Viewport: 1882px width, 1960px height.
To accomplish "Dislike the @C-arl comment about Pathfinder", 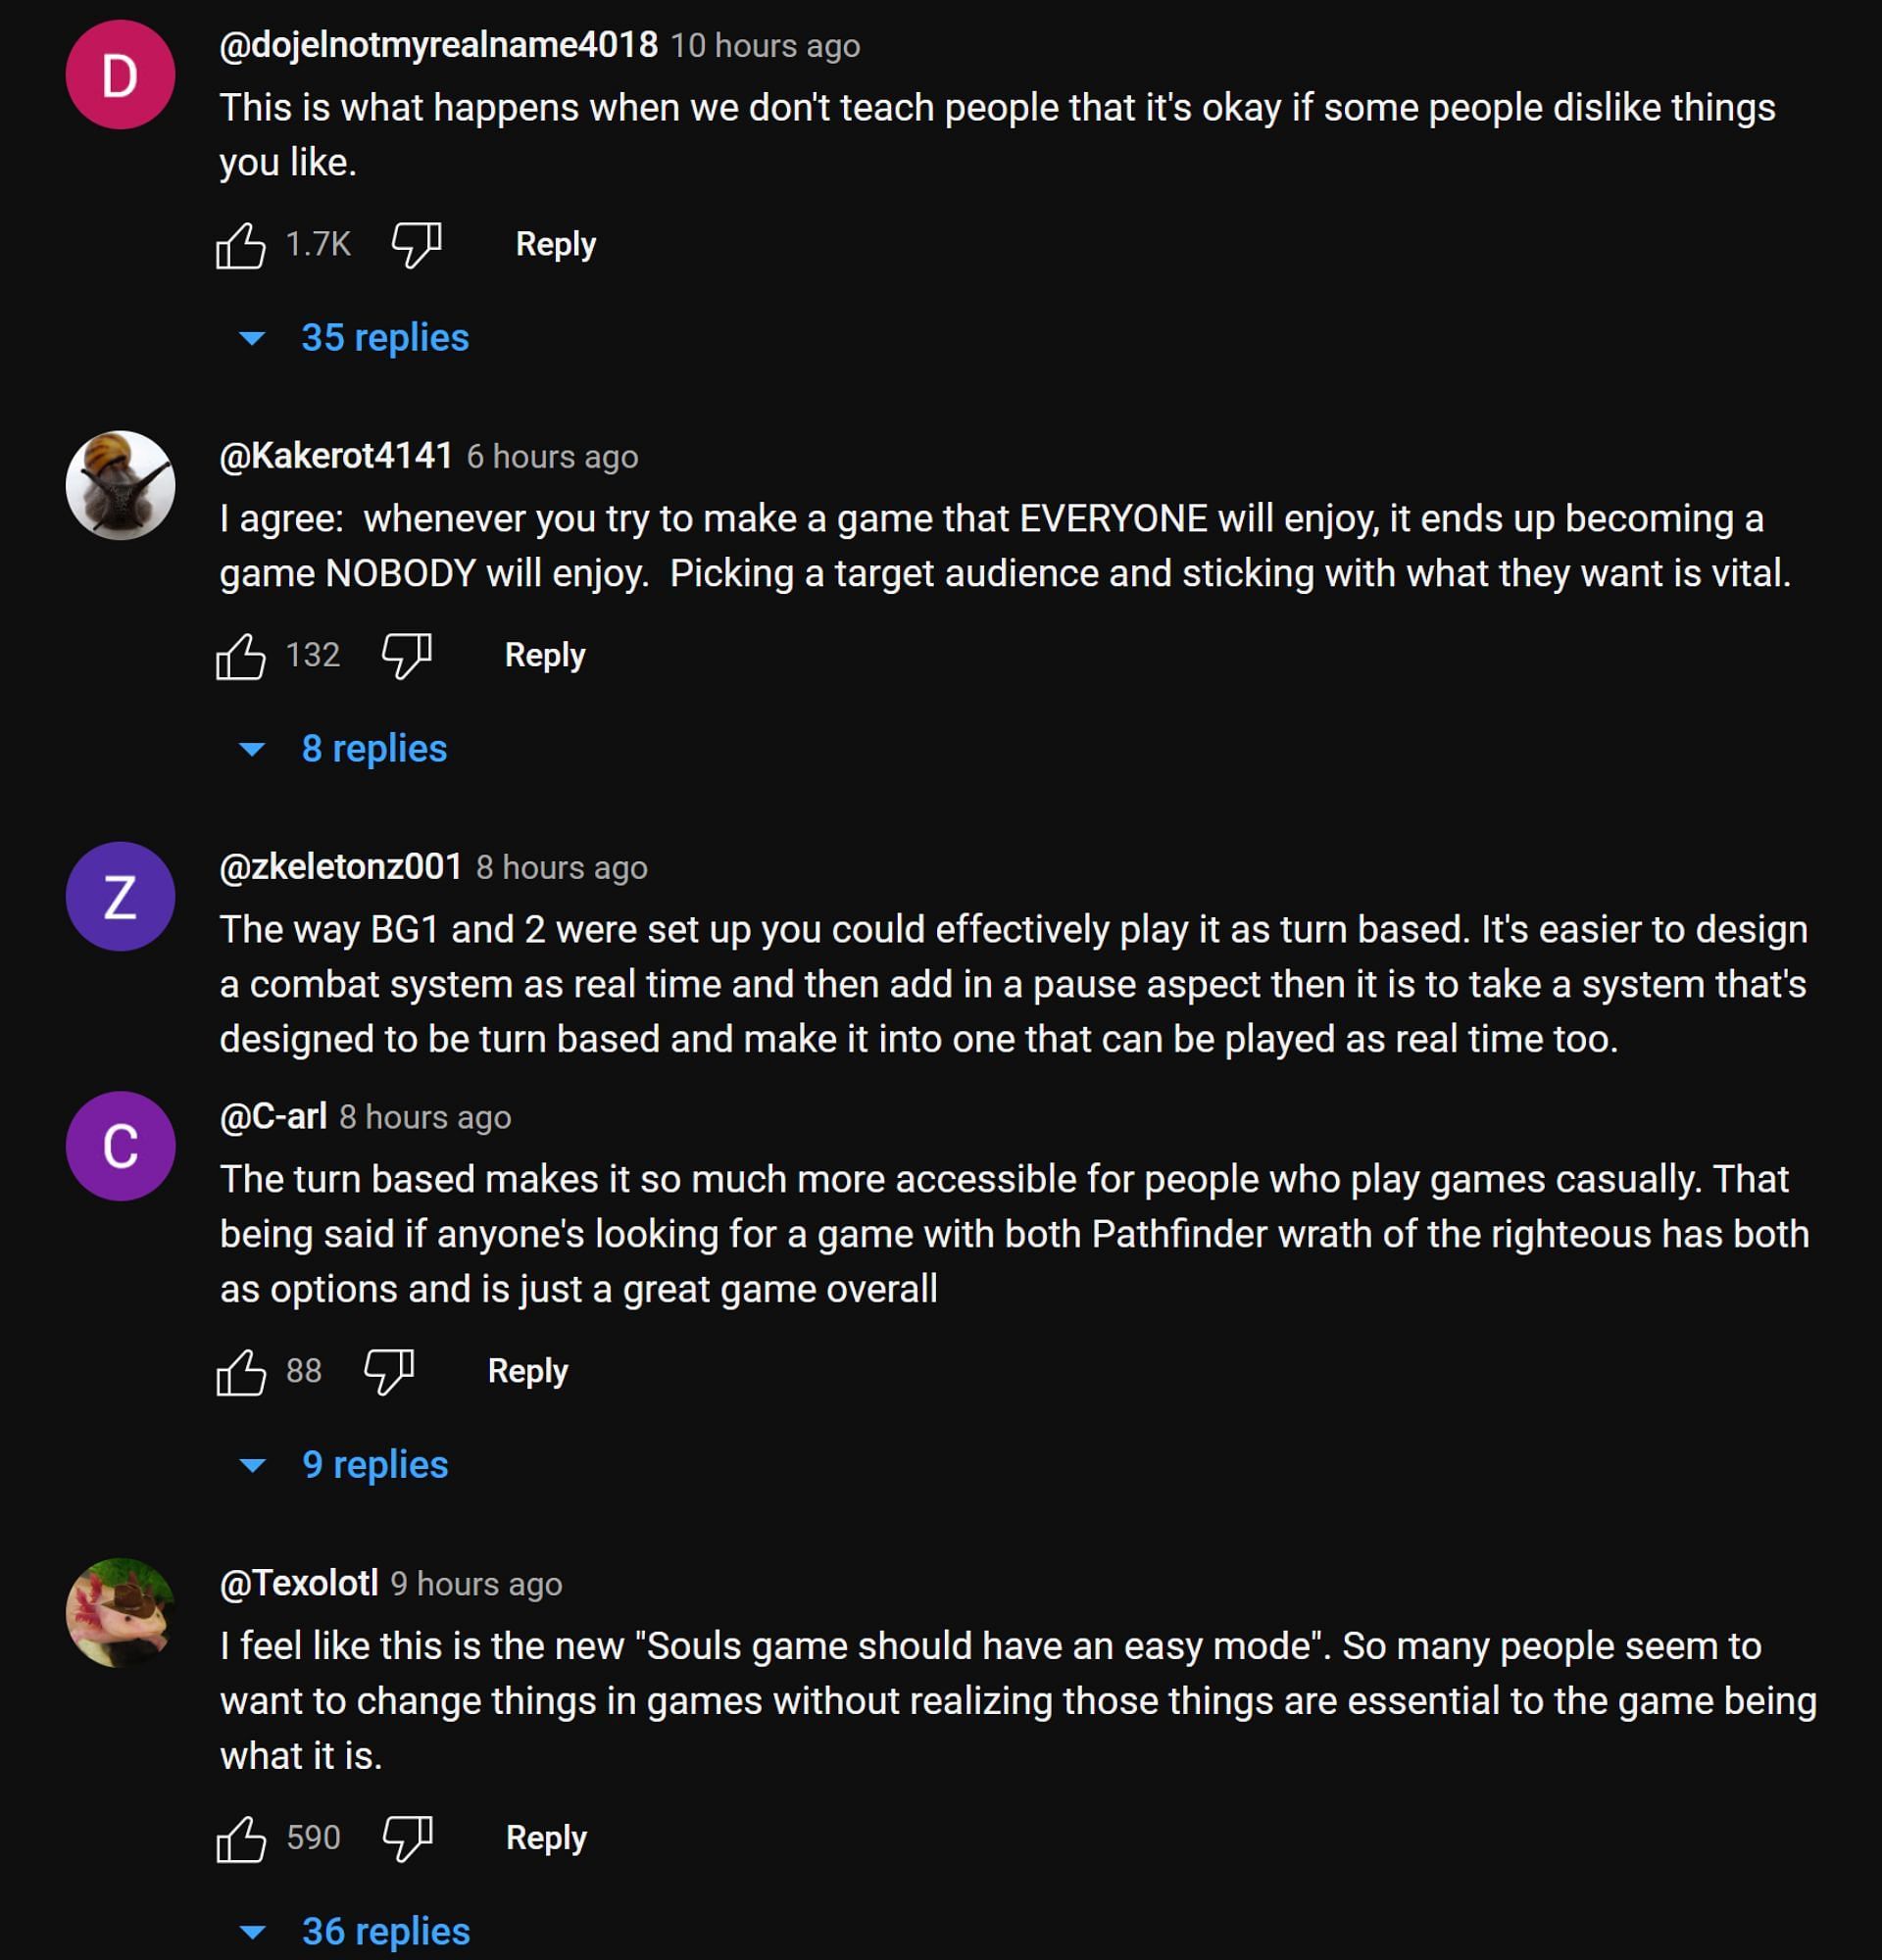I will (389, 1371).
